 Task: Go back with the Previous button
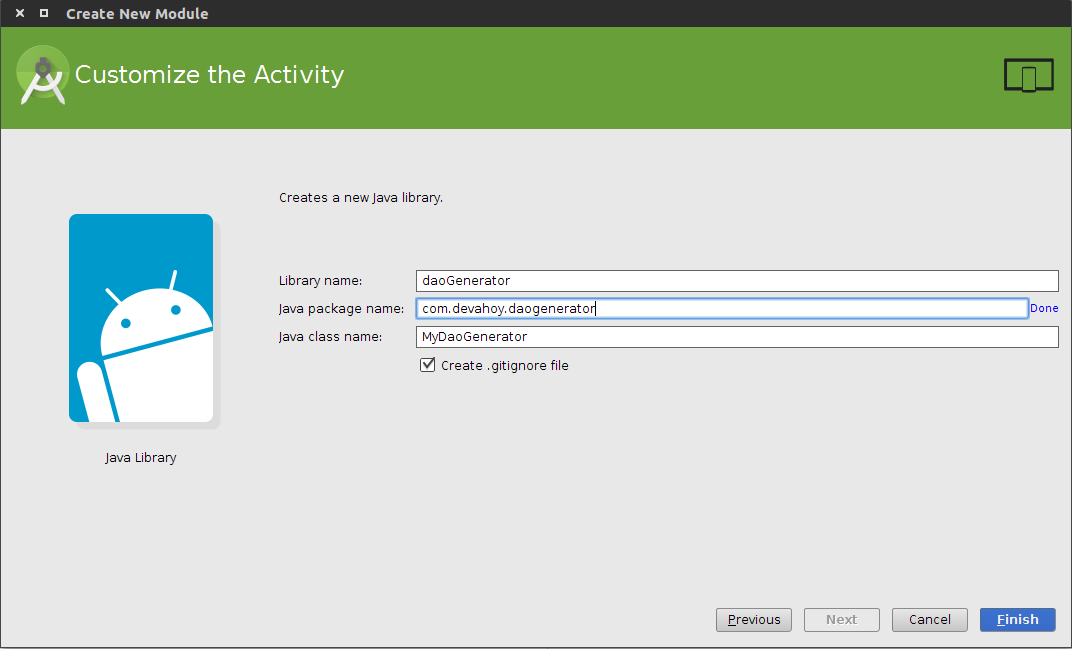click(753, 620)
